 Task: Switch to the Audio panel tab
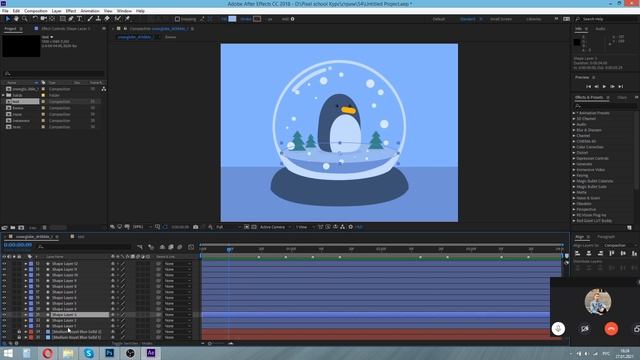(600, 29)
